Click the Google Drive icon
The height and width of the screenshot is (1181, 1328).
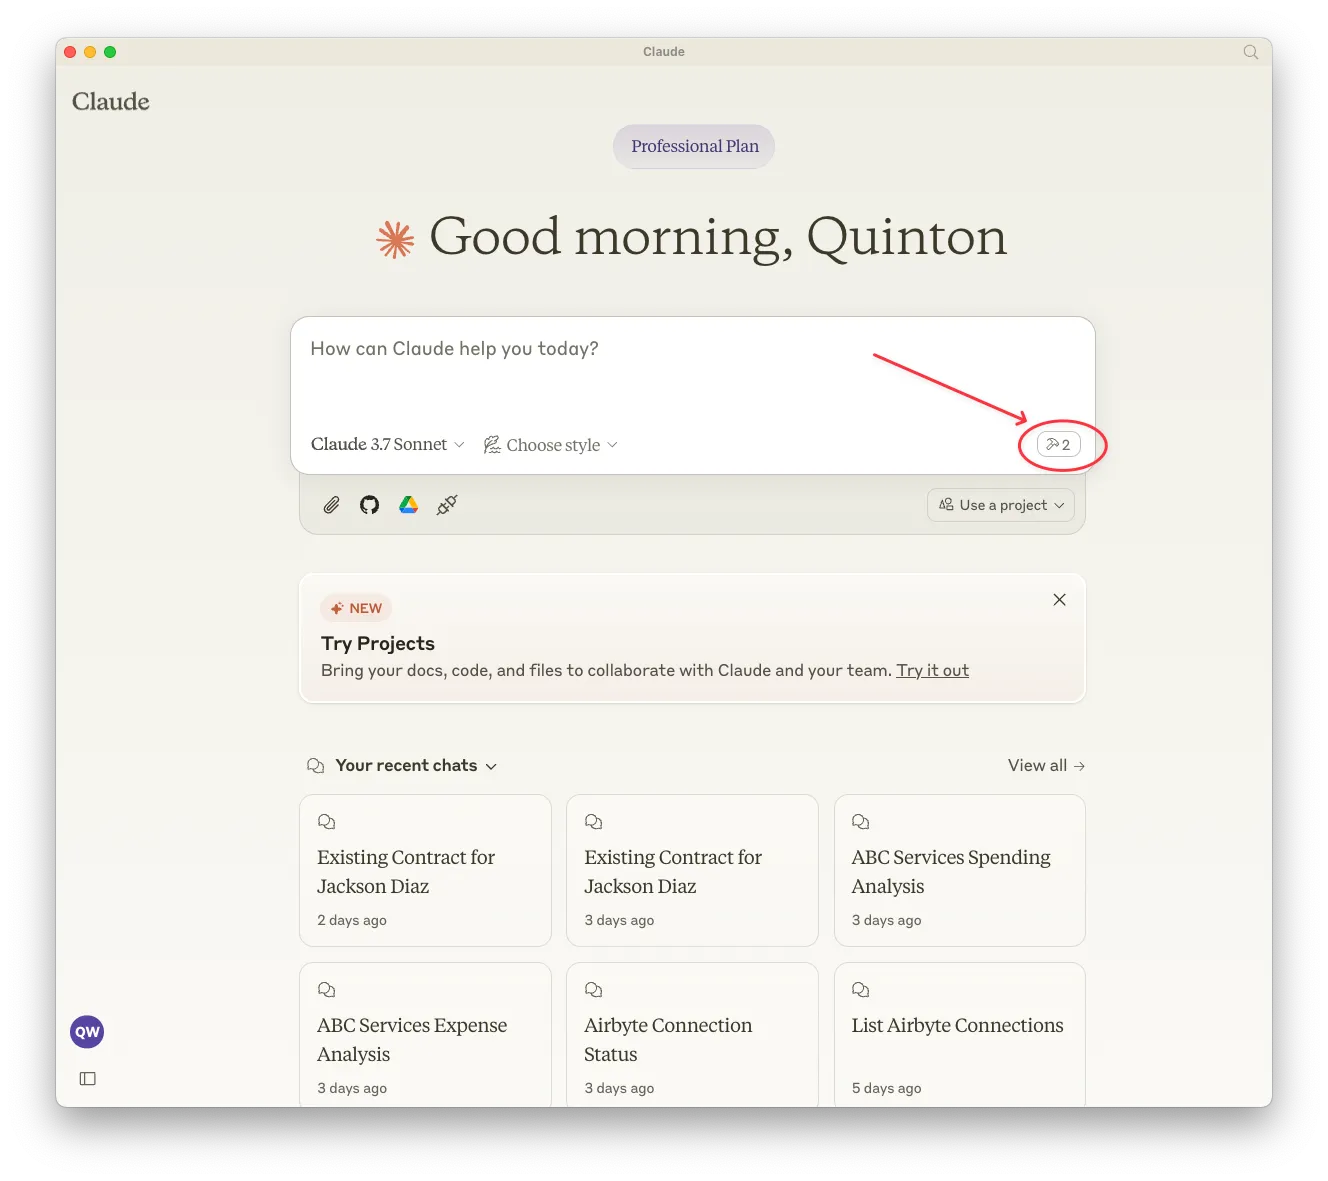coord(408,505)
